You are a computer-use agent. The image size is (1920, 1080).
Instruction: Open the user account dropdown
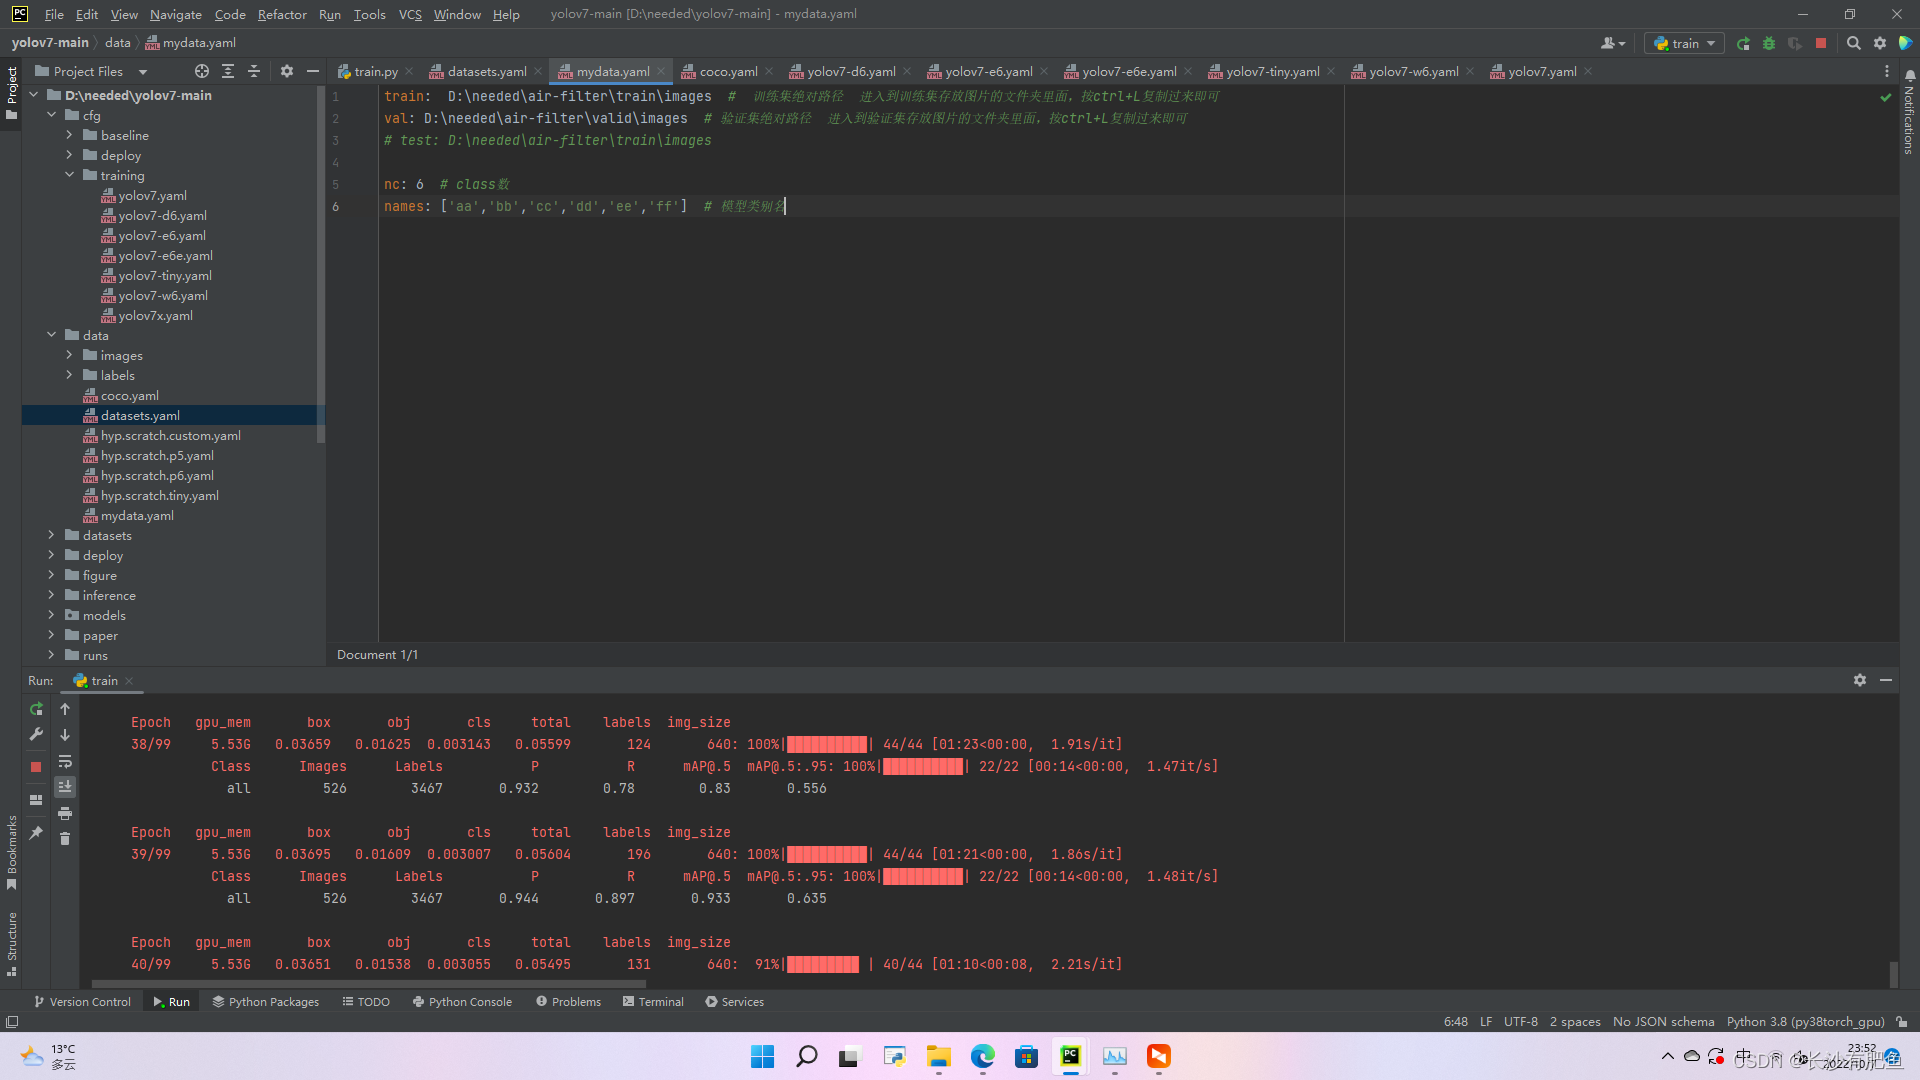1612,43
